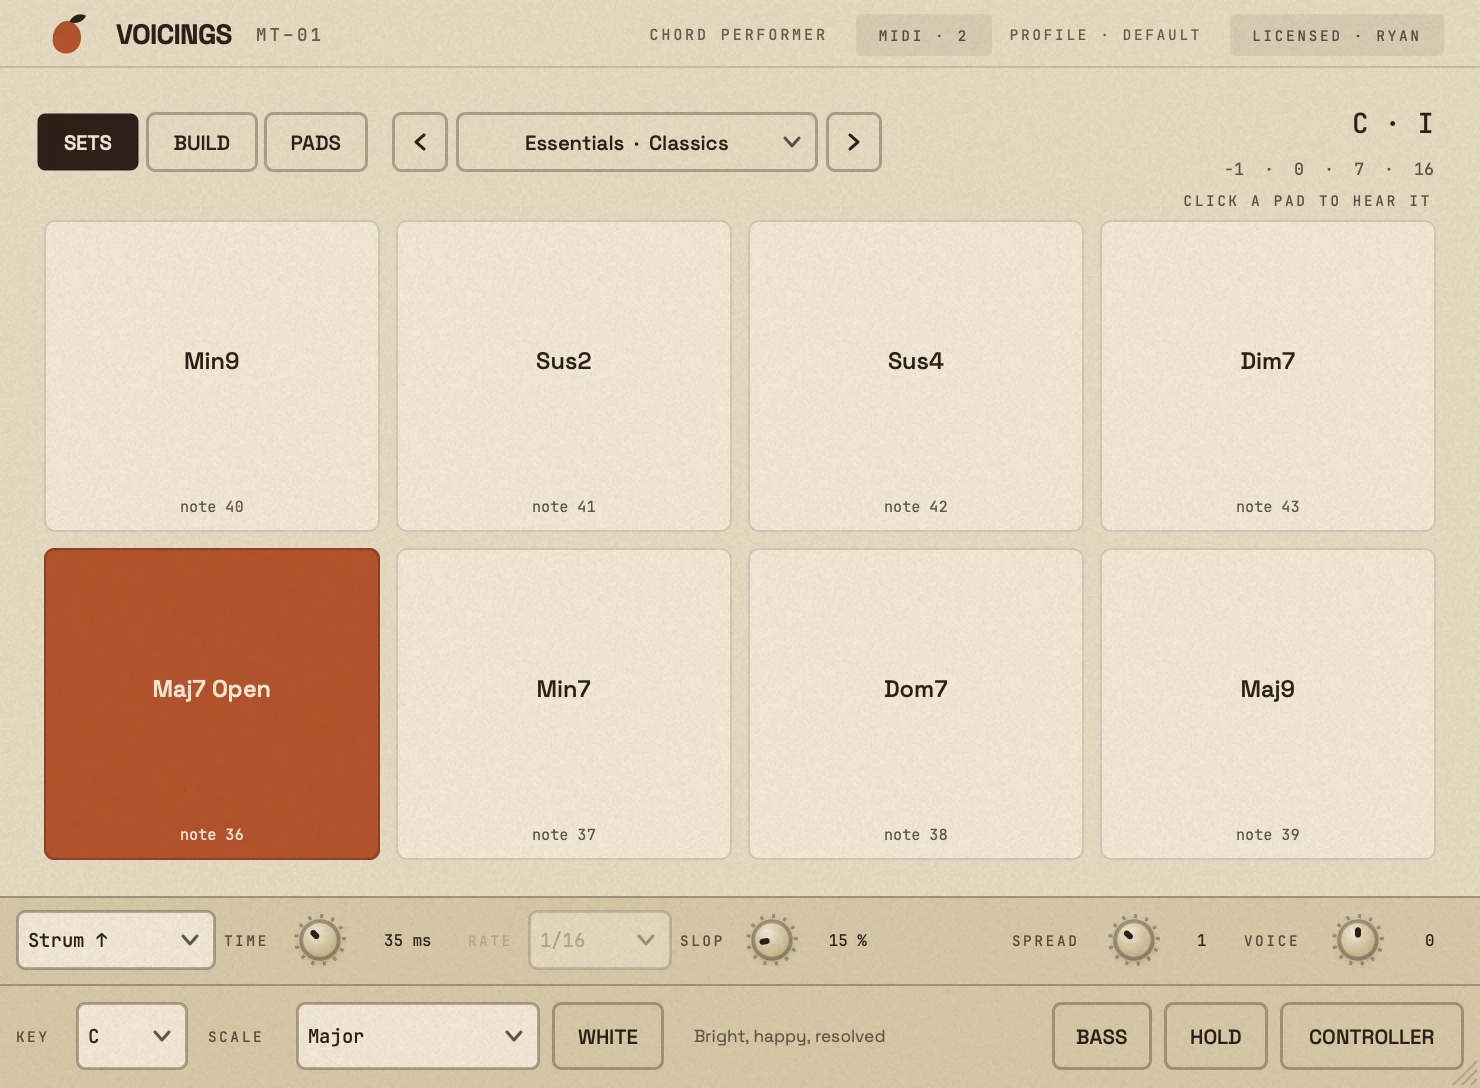Image resolution: width=1480 pixels, height=1088 pixels.
Task: Click CLICK A PAD TO HEAR IT hint
Action: (x=1307, y=201)
